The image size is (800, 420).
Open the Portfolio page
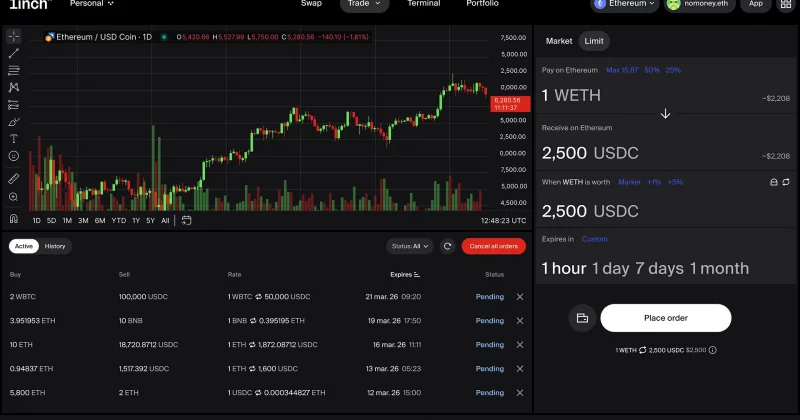point(482,4)
